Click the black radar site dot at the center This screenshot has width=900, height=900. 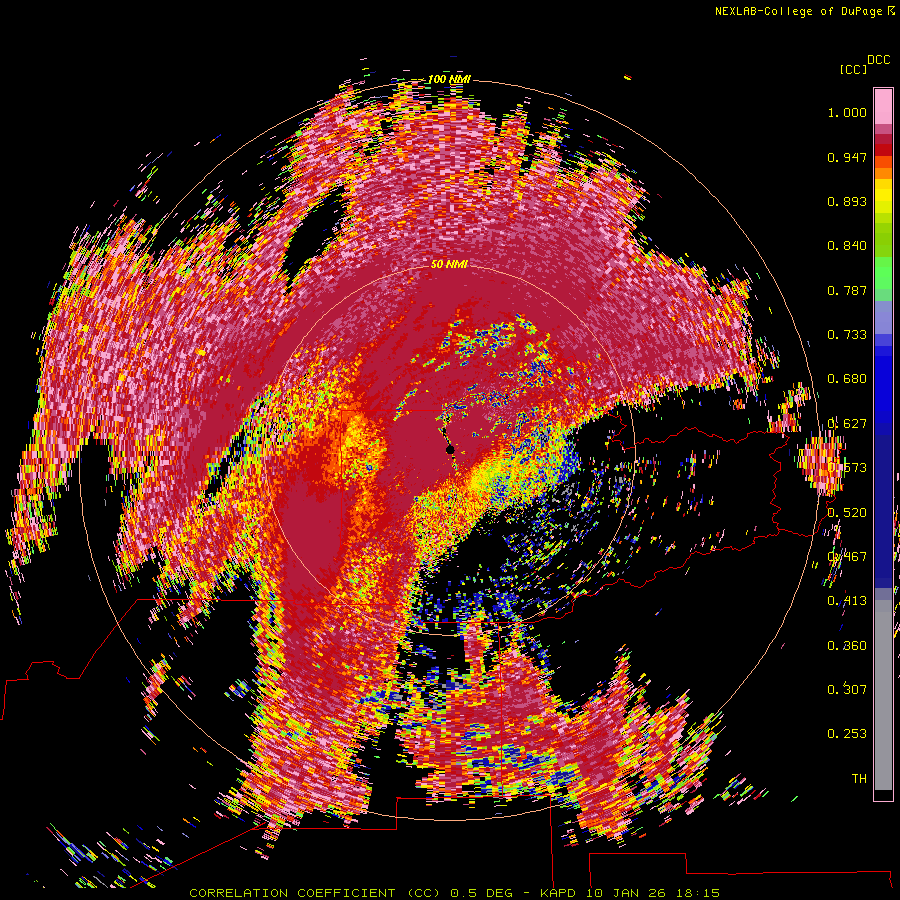450,449
